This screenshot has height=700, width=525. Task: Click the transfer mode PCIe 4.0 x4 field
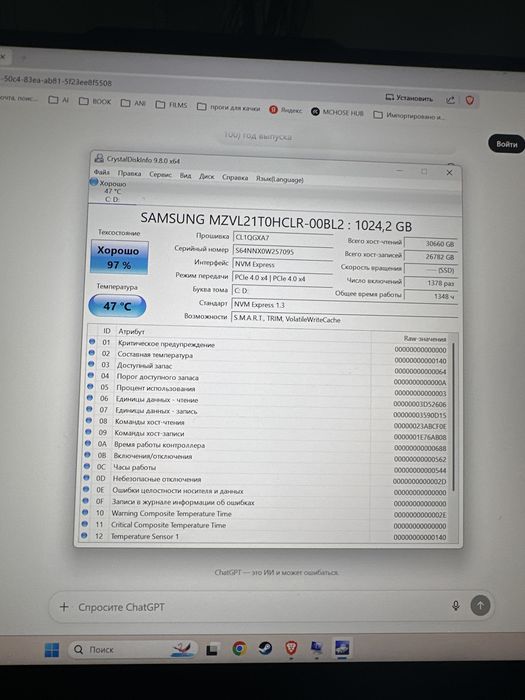click(x=283, y=278)
